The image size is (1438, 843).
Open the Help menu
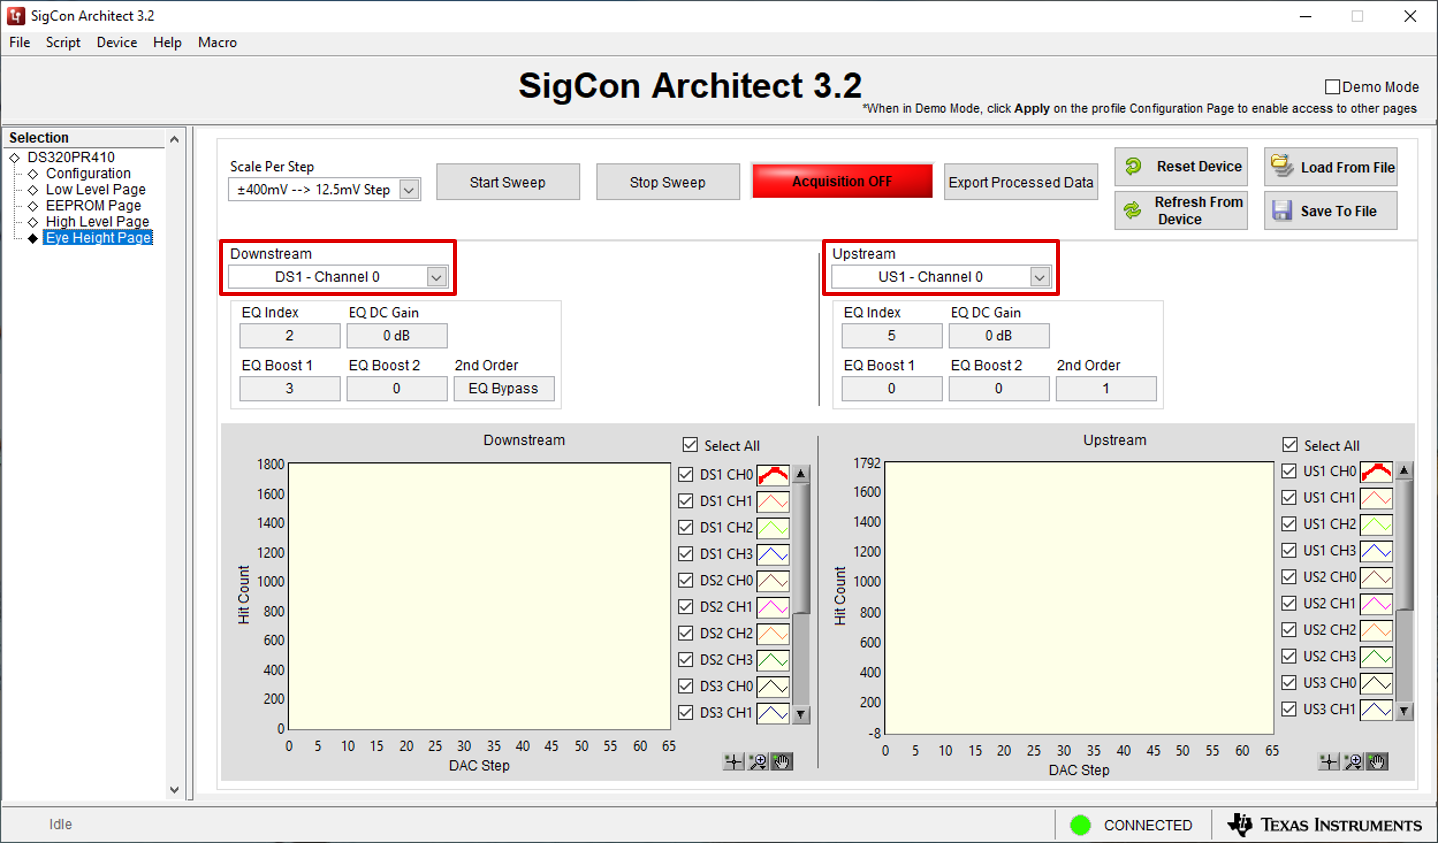point(167,43)
